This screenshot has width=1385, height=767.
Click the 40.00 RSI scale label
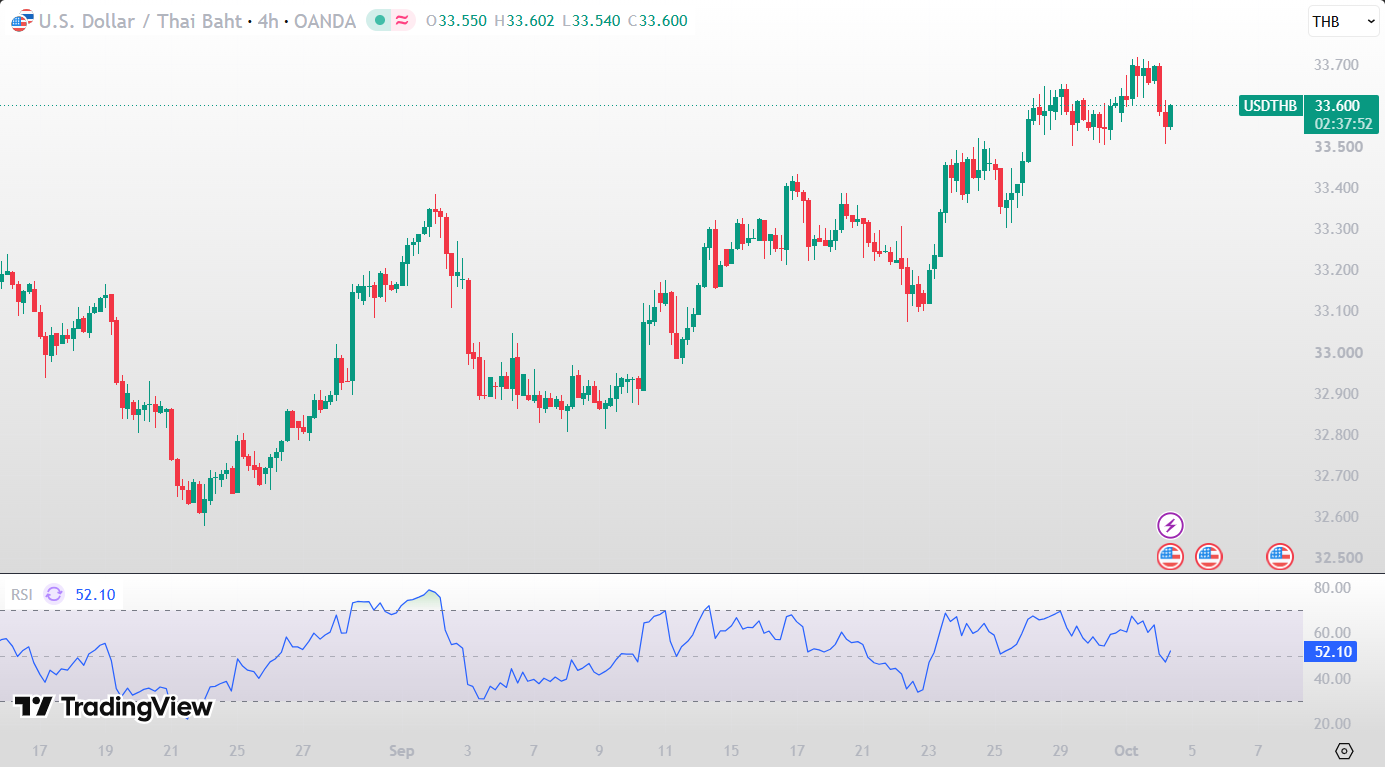[1334, 678]
